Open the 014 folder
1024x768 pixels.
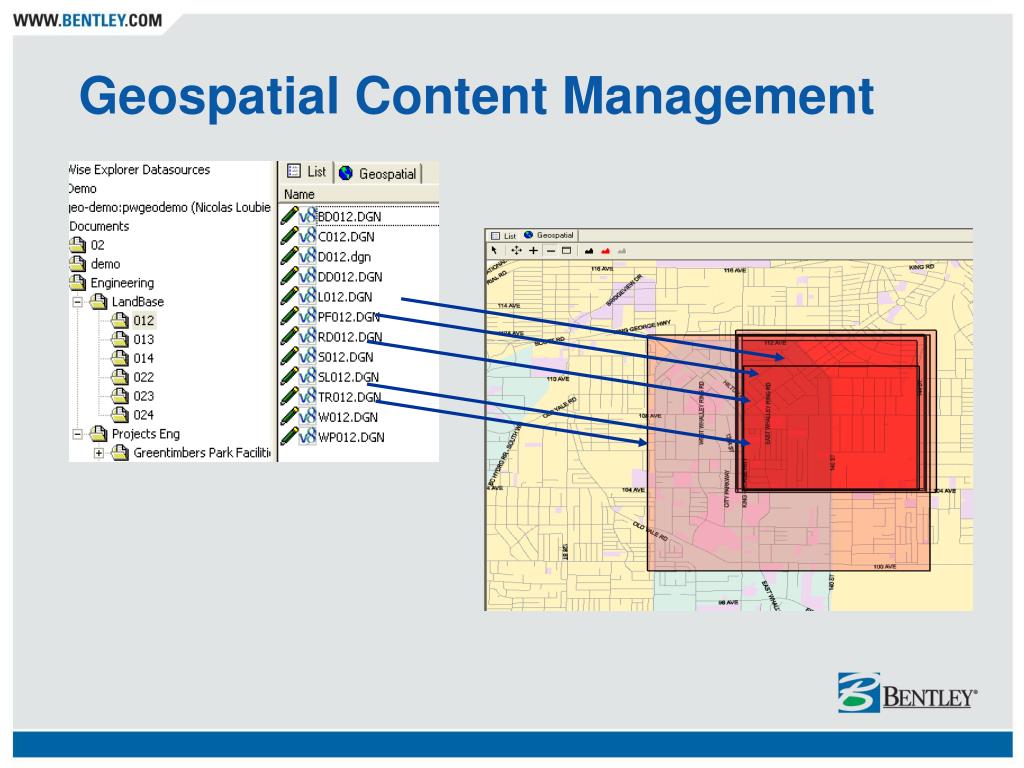[144, 359]
